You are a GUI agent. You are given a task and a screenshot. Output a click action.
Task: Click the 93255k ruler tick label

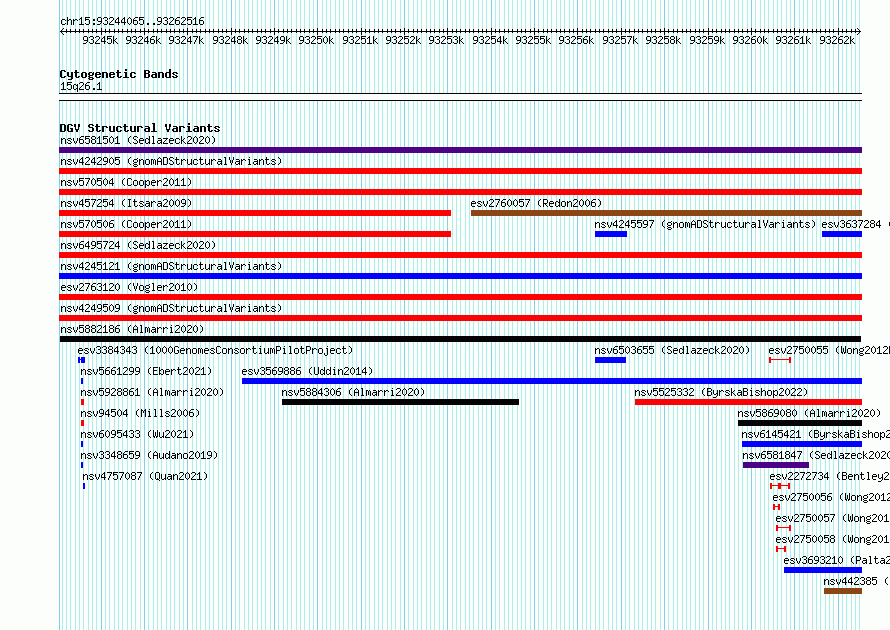click(x=533, y=40)
